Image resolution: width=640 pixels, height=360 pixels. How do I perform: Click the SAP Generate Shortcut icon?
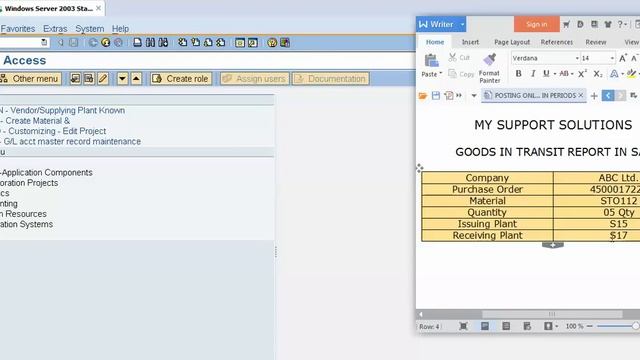253,42
